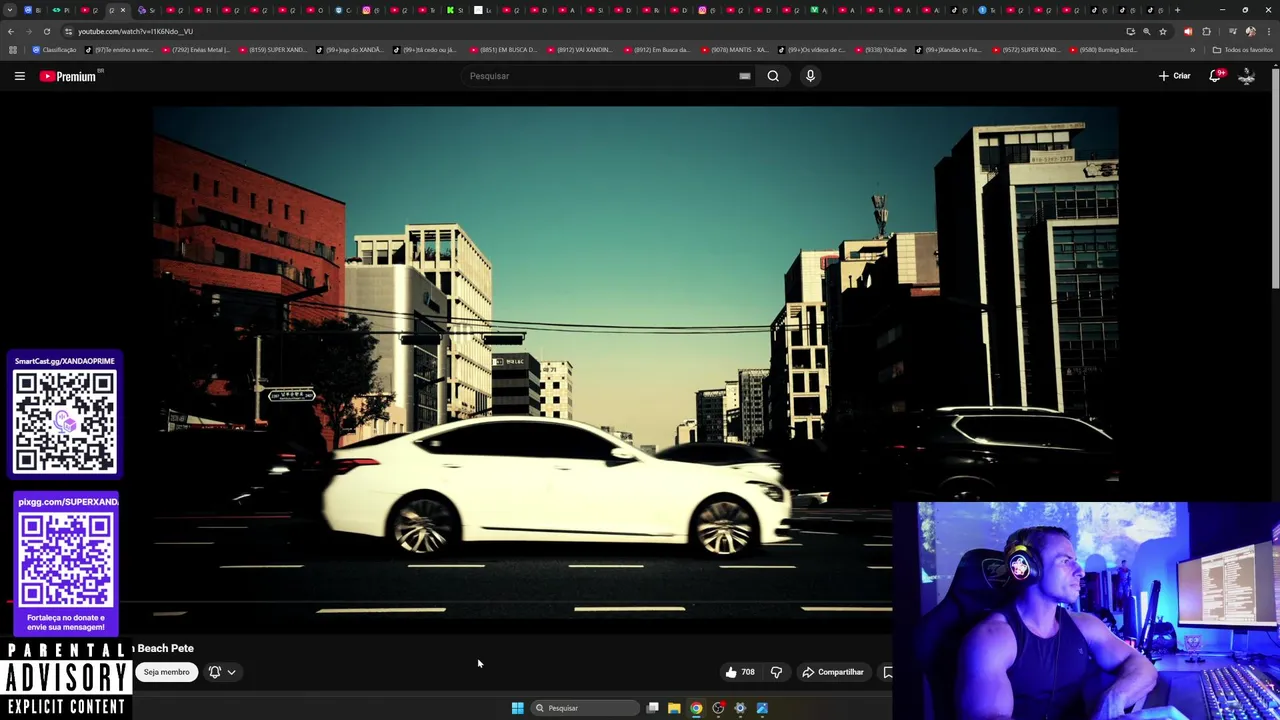Open the red speaker extension icon

1188,31
